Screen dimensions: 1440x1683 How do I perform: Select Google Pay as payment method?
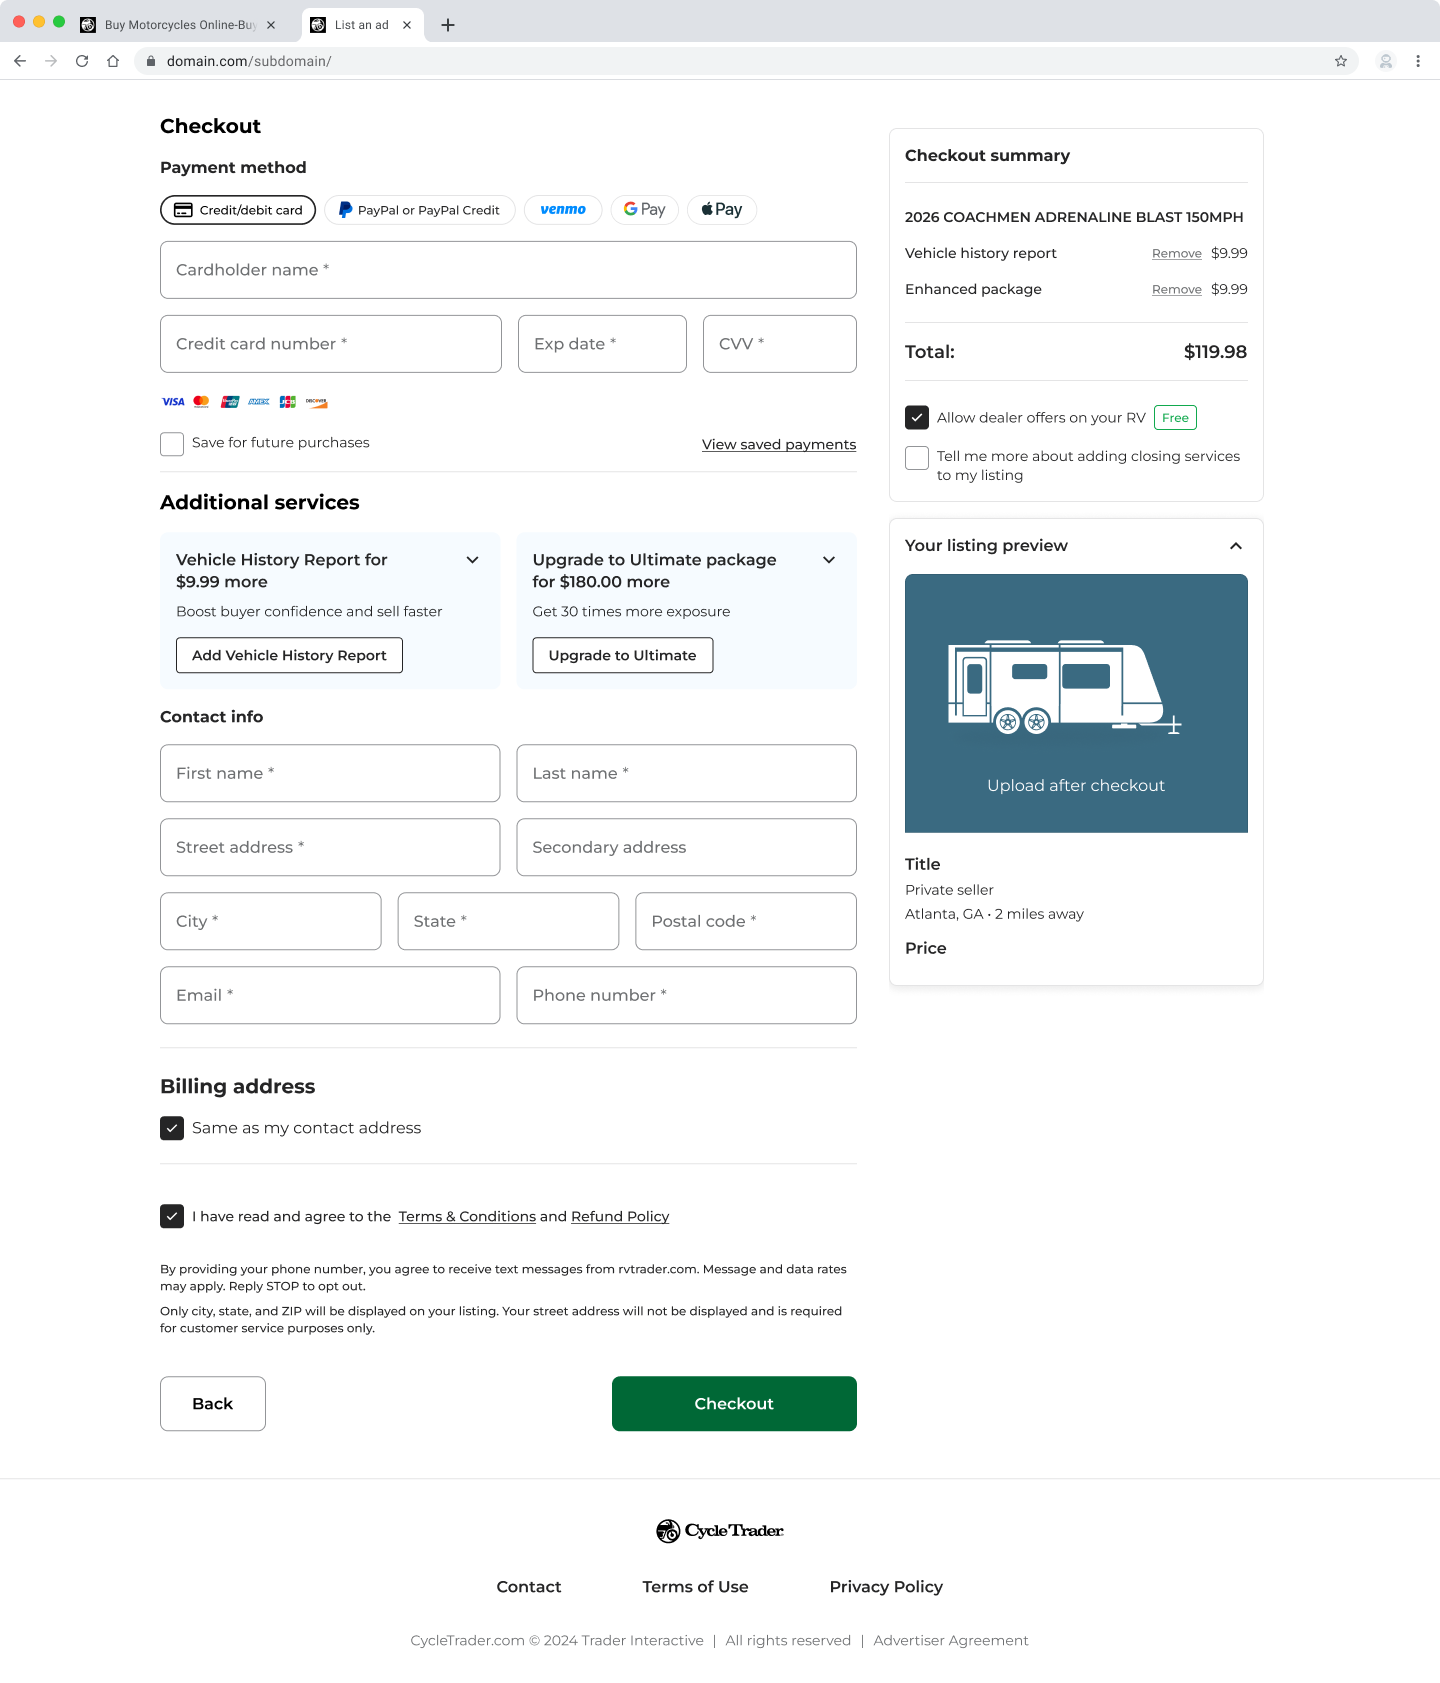point(645,210)
